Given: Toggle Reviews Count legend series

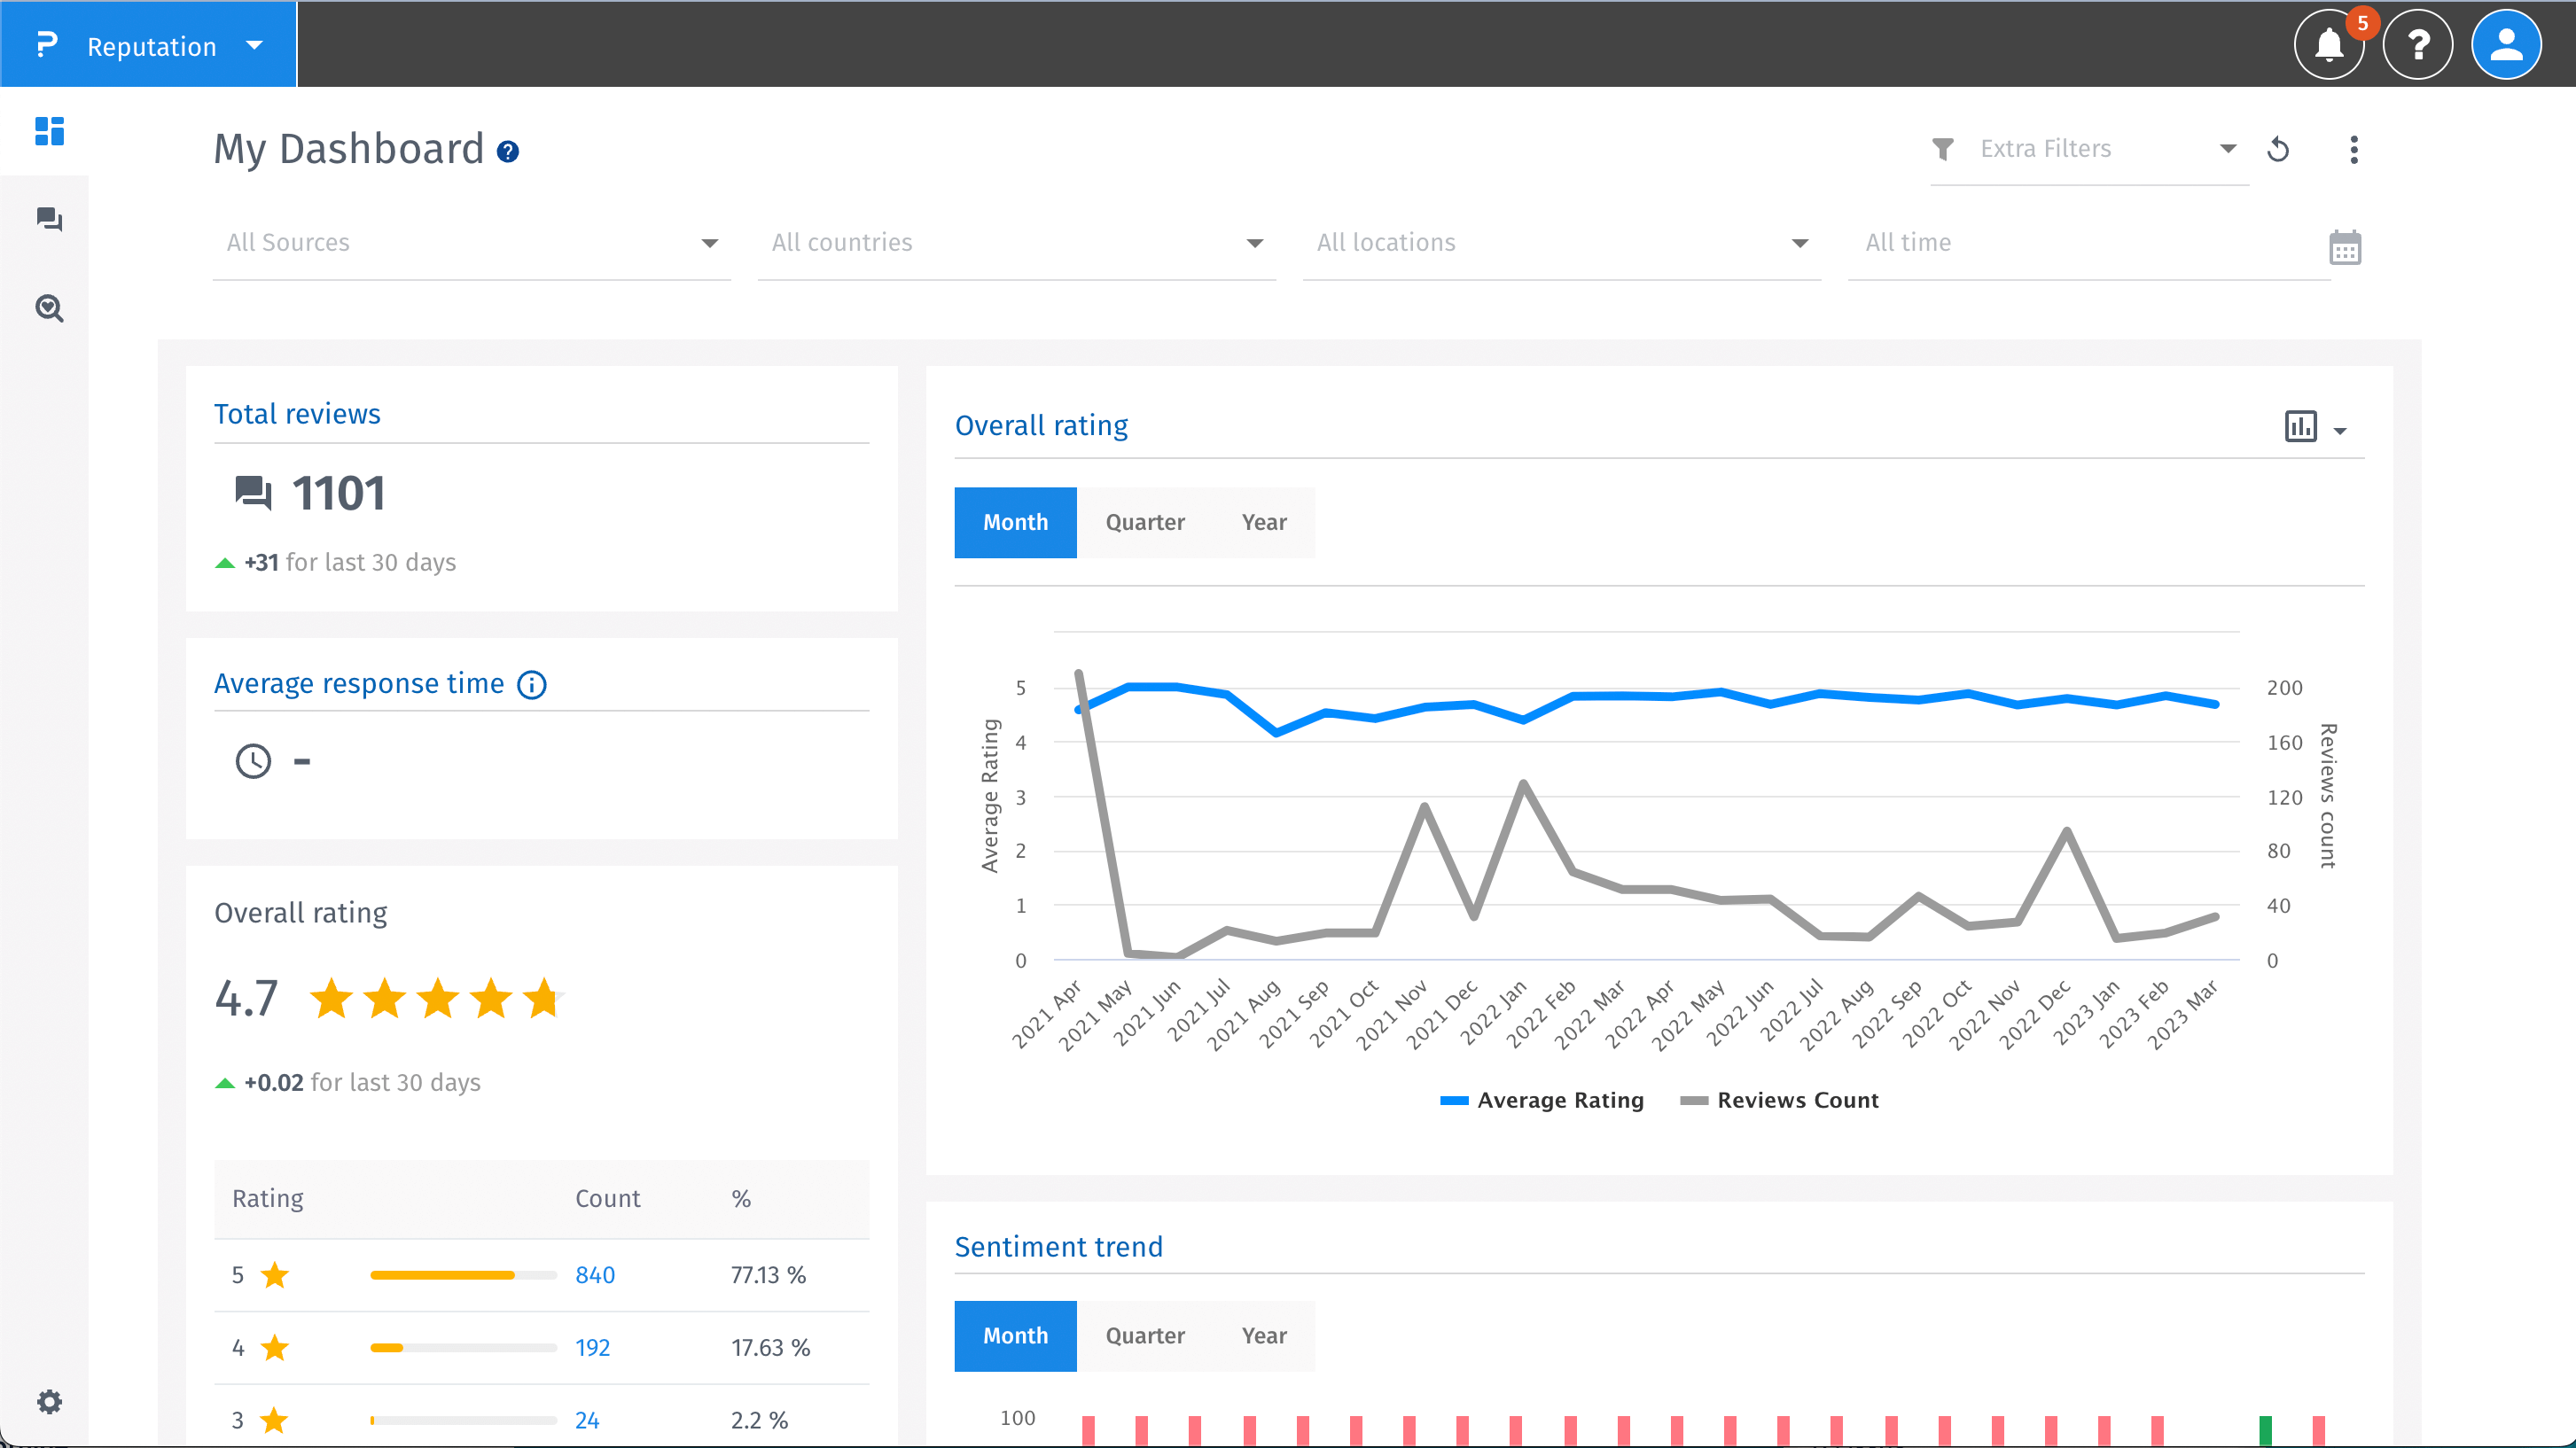Looking at the screenshot, I should [x=1780, y=1100].
